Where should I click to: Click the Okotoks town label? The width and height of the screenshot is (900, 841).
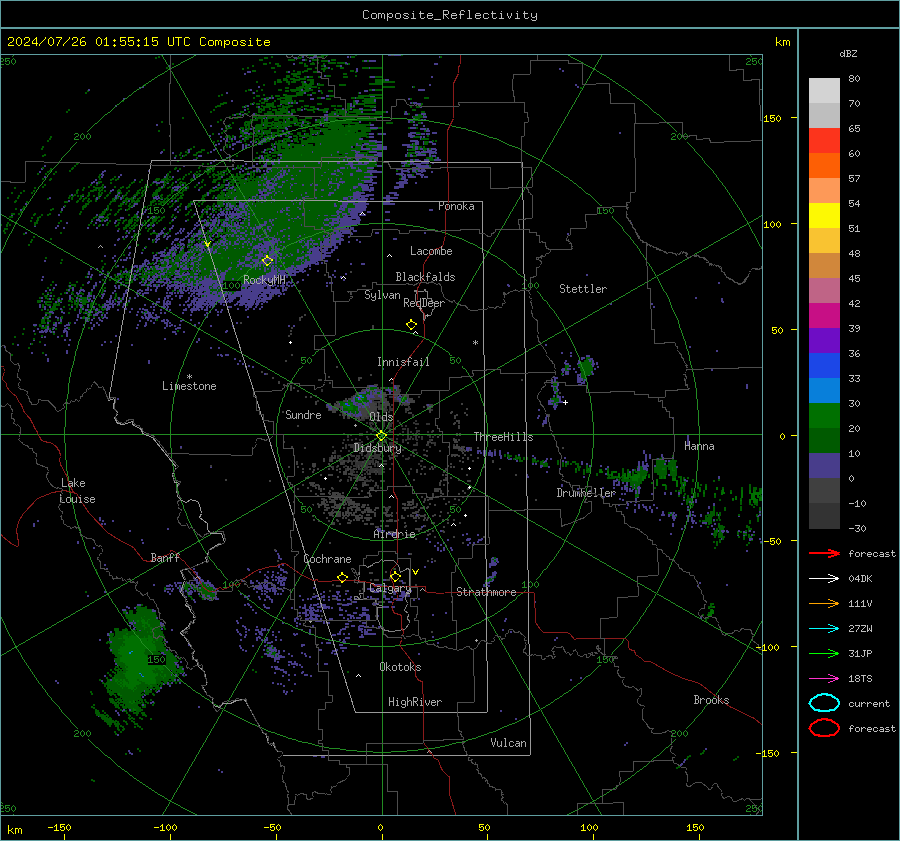pyautogui.click(x=400, y=667)
